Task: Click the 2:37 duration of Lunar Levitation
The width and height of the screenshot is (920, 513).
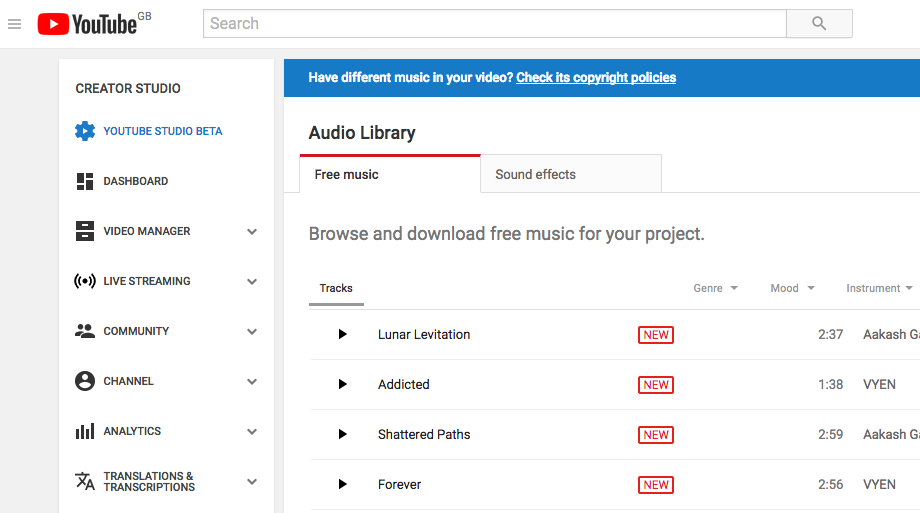Action: [830, 335]
